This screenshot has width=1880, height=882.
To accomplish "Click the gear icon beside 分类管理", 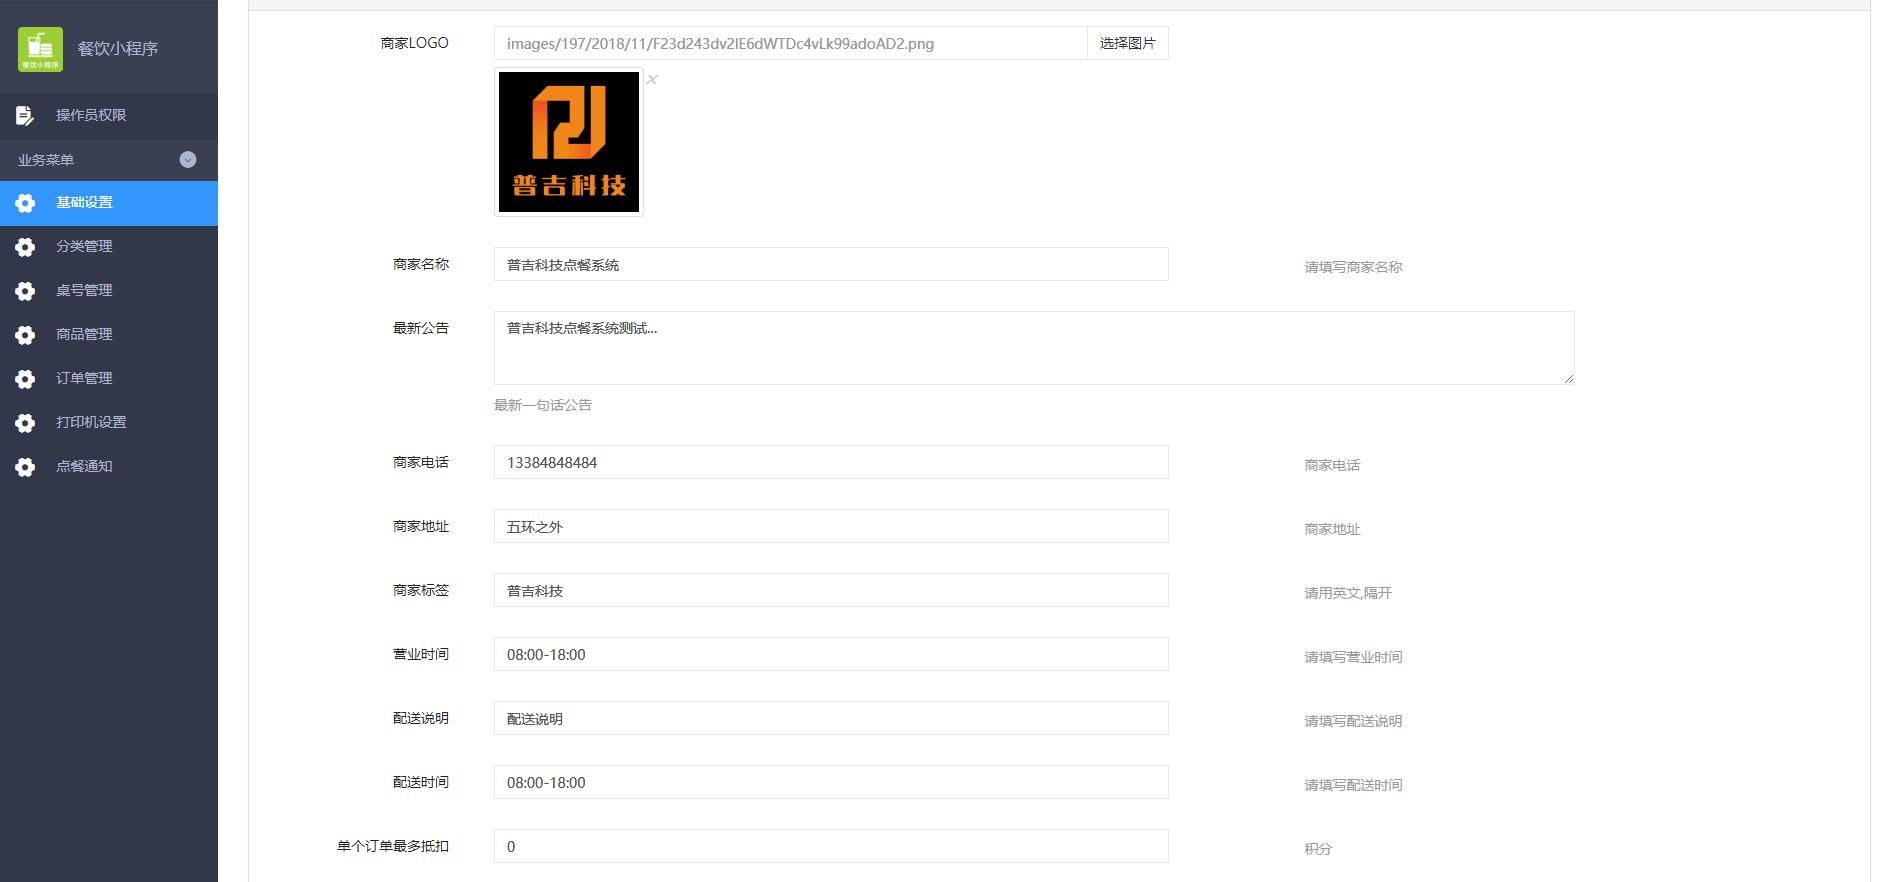I will pos(25,247).
